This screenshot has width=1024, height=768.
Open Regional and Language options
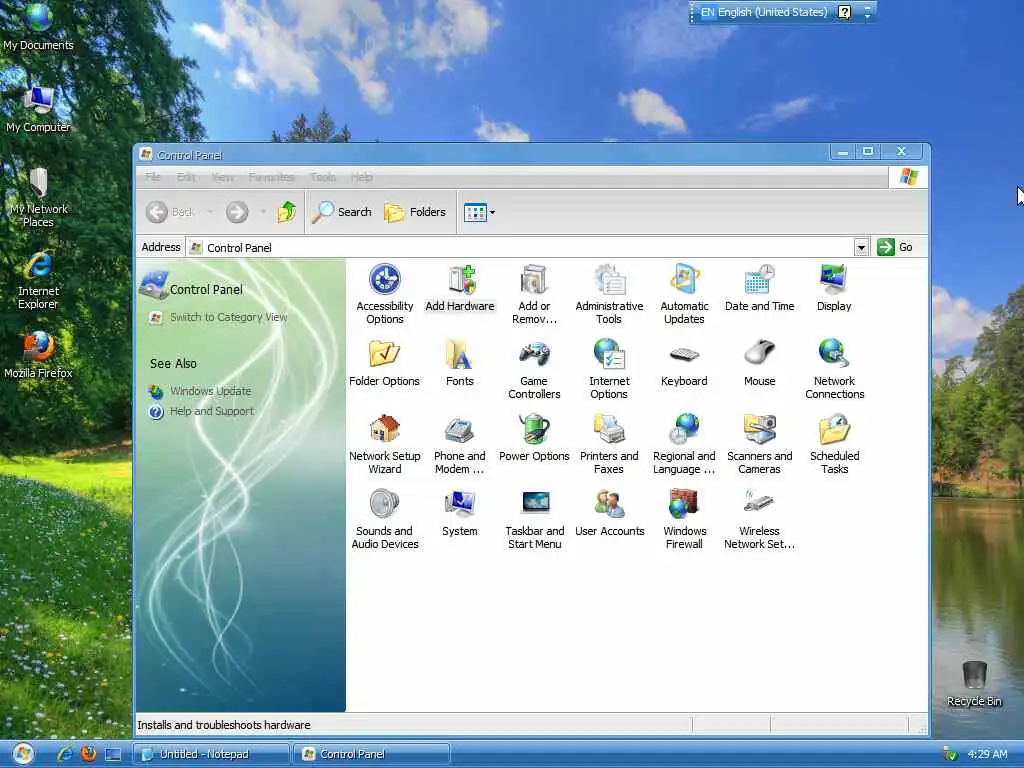click(684, 443)
